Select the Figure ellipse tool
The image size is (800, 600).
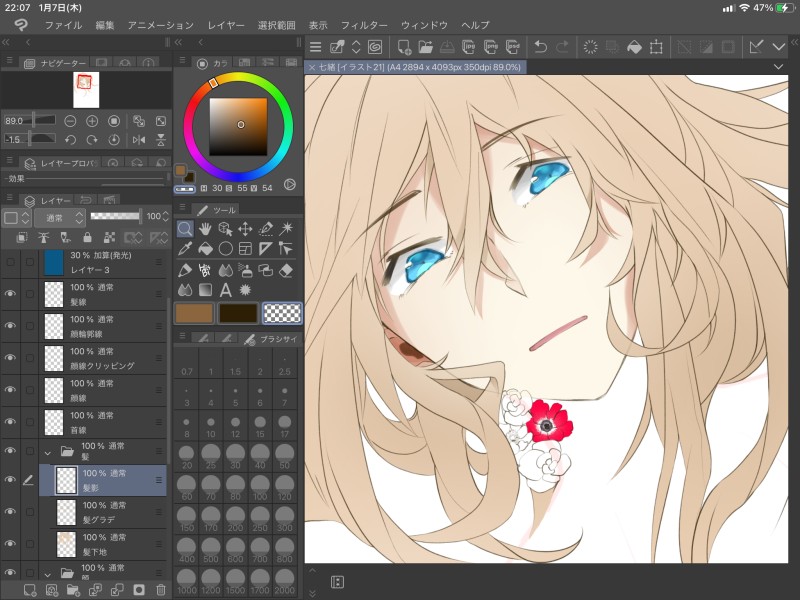tap(225, 249)
